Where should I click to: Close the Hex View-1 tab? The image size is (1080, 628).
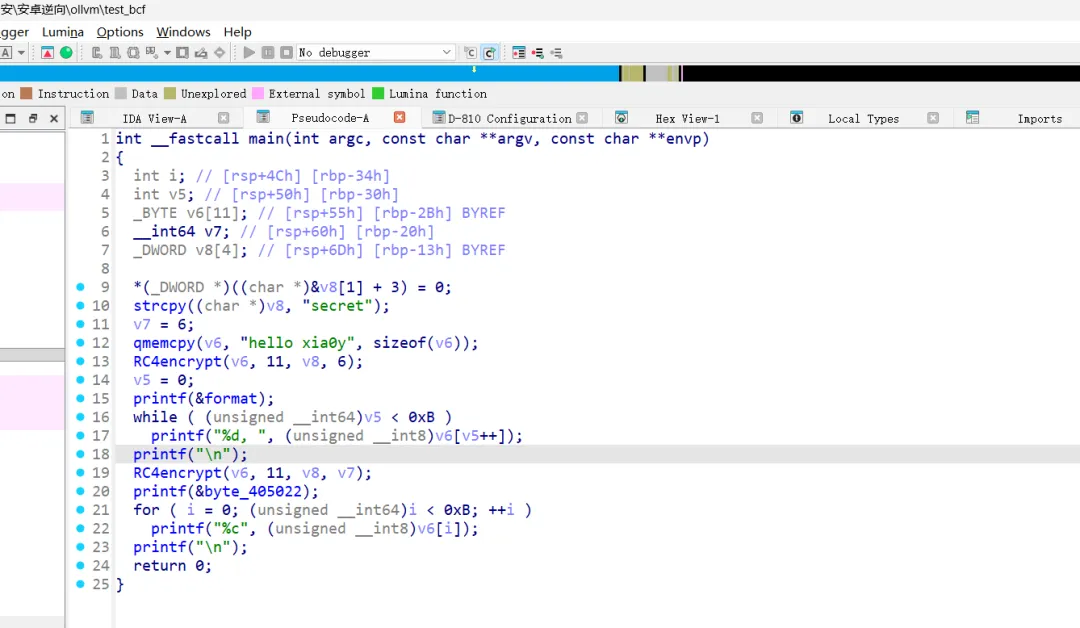757,118
